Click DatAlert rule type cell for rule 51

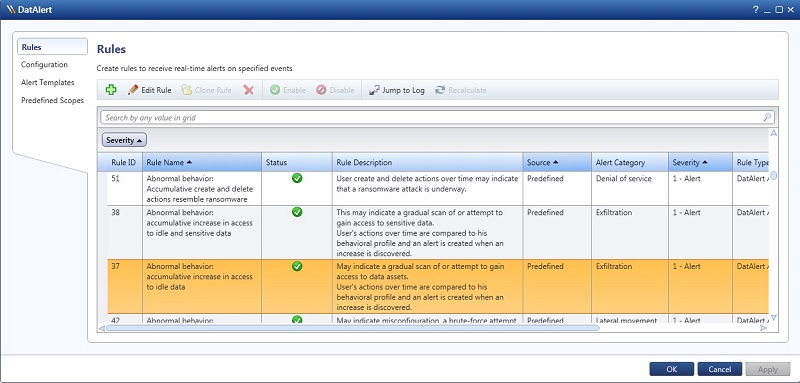click(751, 189)
